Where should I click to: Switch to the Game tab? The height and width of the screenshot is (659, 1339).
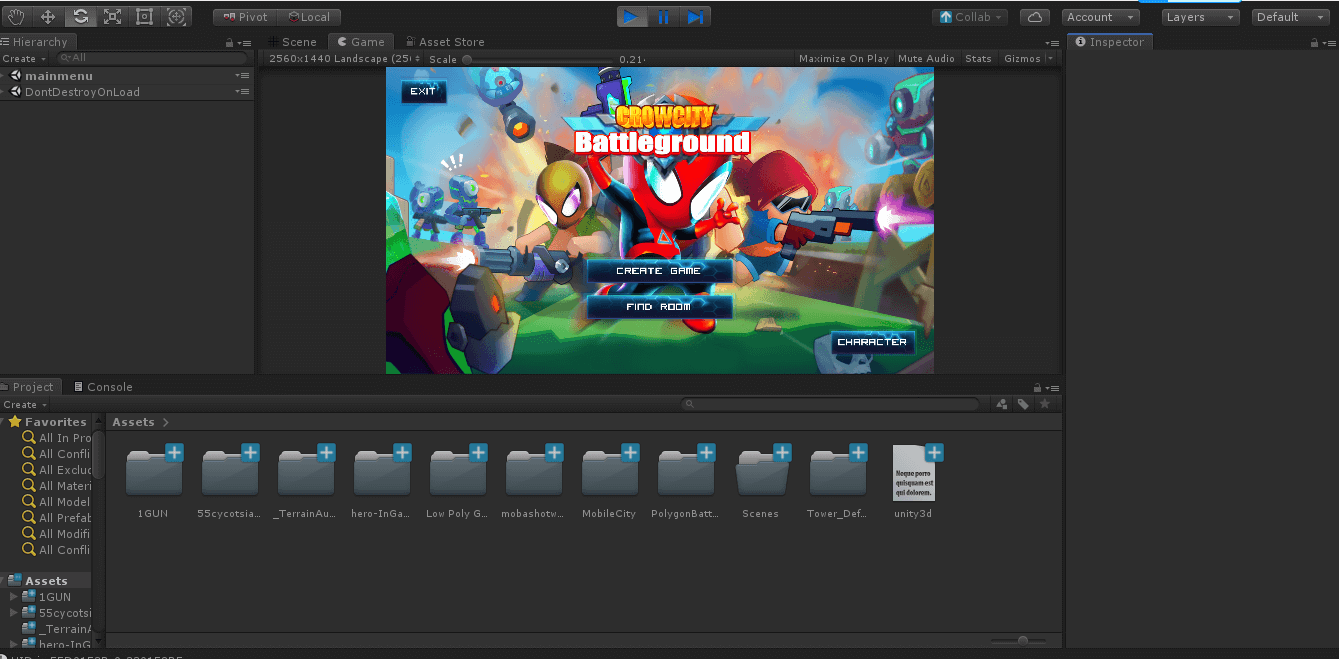tap(361, 42)
